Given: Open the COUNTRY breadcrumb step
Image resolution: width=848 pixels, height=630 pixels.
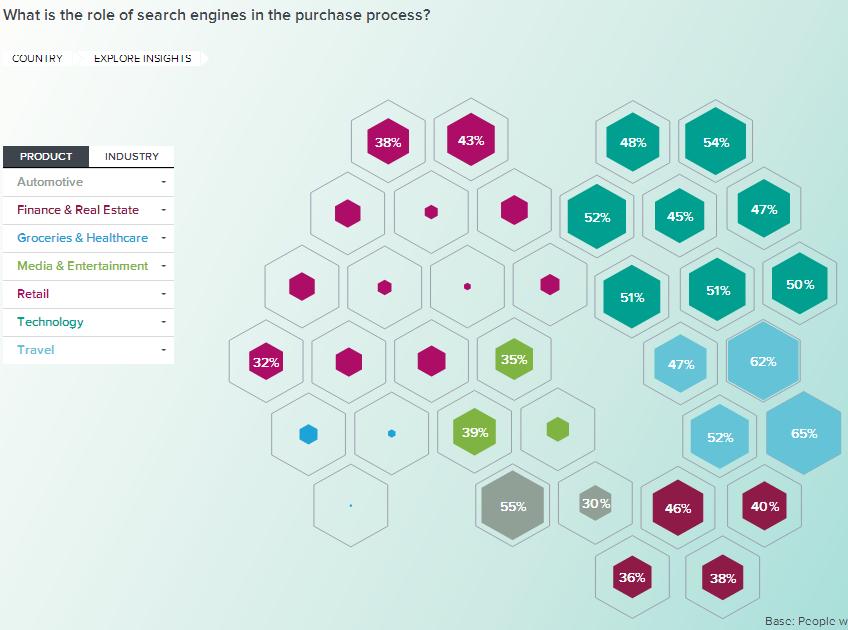Looking at the screenshot, I should point(37,58).
